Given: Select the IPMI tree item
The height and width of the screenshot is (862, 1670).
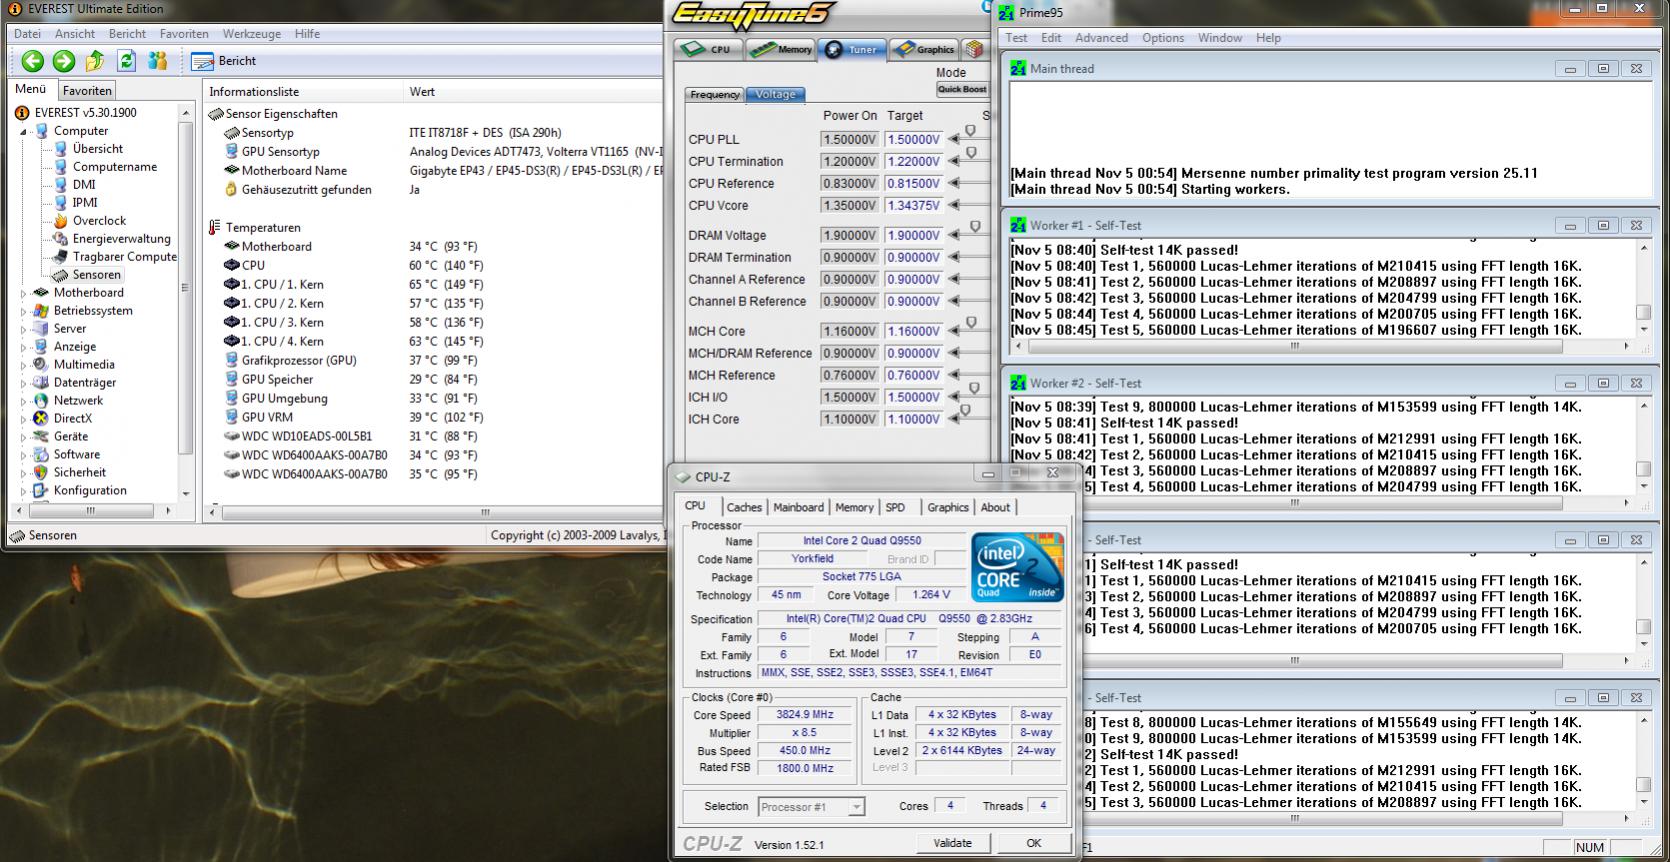Looking at the screenshot, I should pyautogui.click(x=85, y=202).
